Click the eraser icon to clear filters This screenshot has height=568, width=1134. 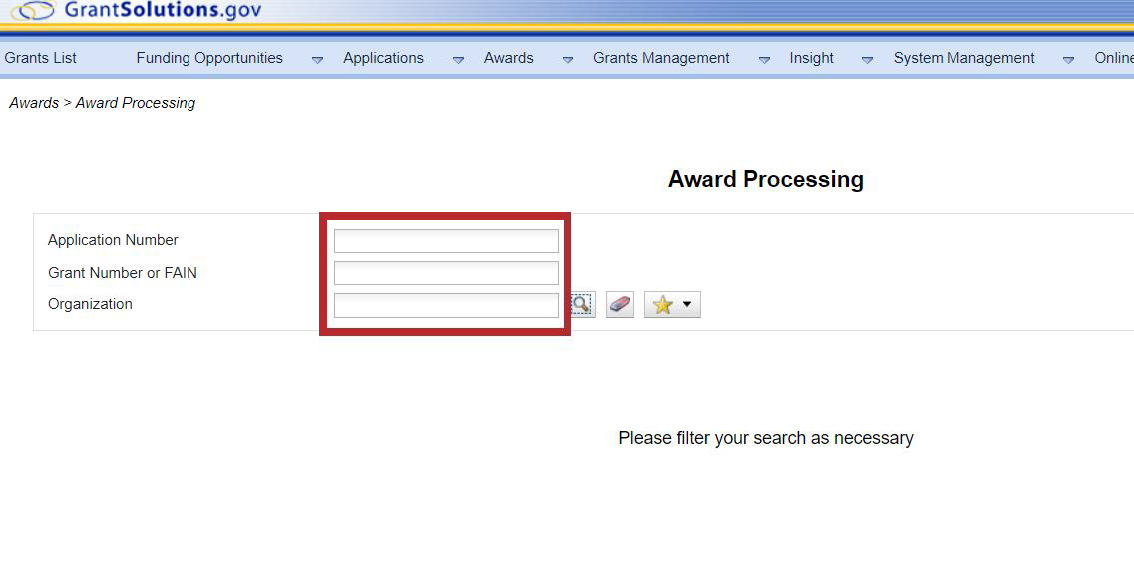coord(620,305)
